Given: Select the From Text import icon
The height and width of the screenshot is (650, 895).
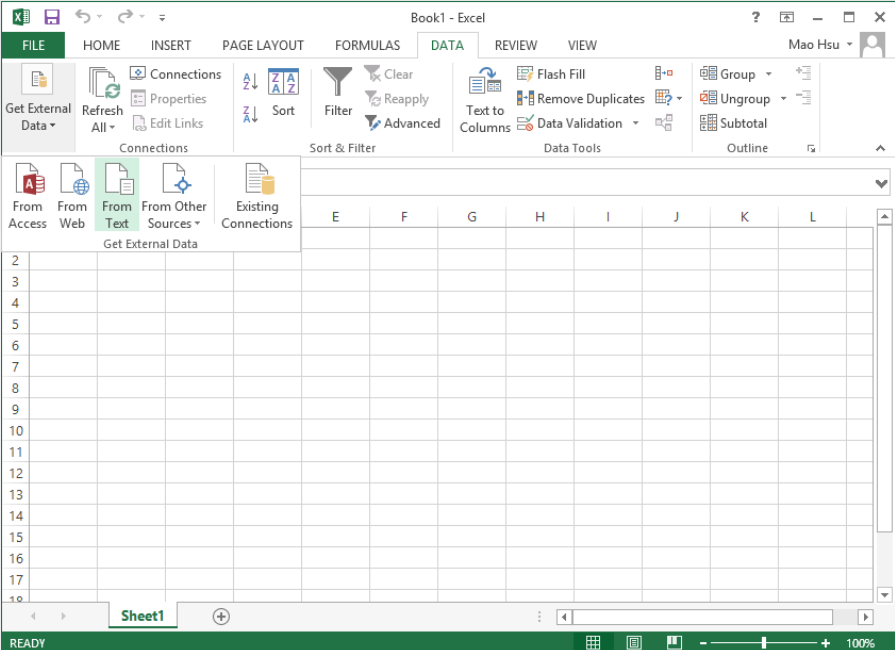Looking at the screenshot, I should 117,196.
